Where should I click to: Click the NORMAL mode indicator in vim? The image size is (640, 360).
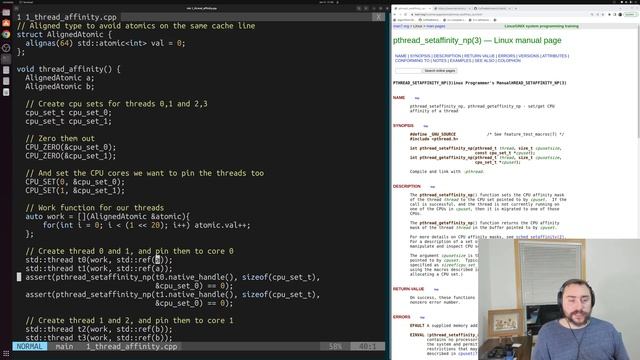click(x=29, y=347)
